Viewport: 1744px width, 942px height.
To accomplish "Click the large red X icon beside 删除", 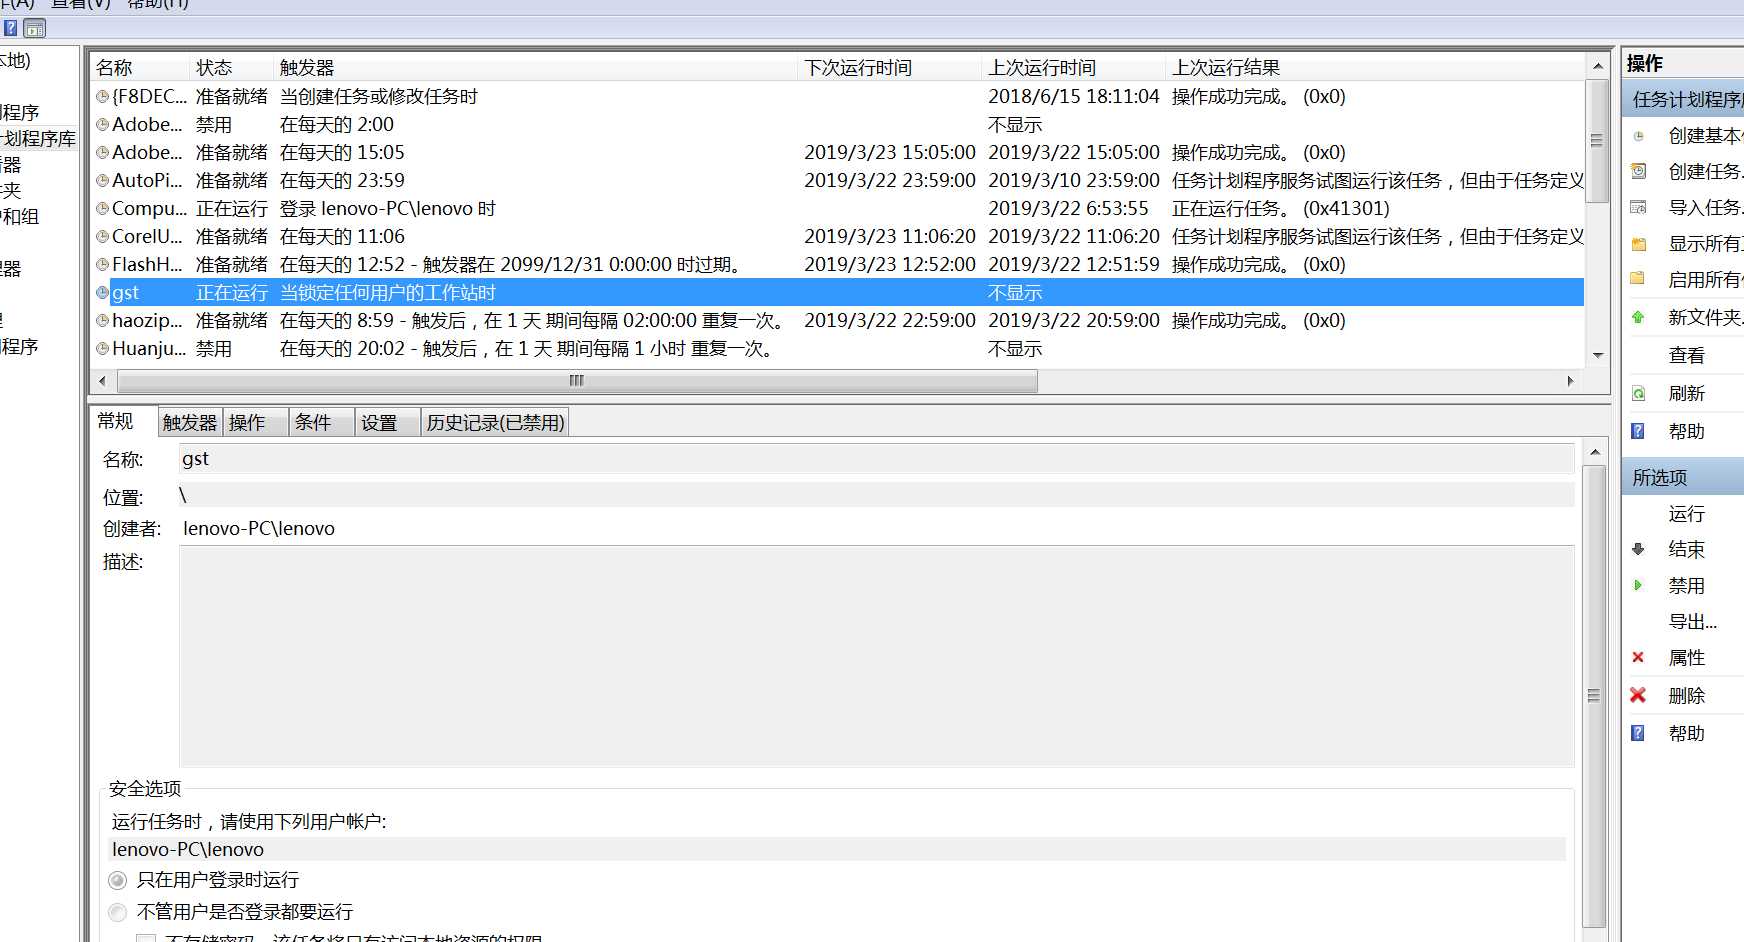I will (1638, 695).
